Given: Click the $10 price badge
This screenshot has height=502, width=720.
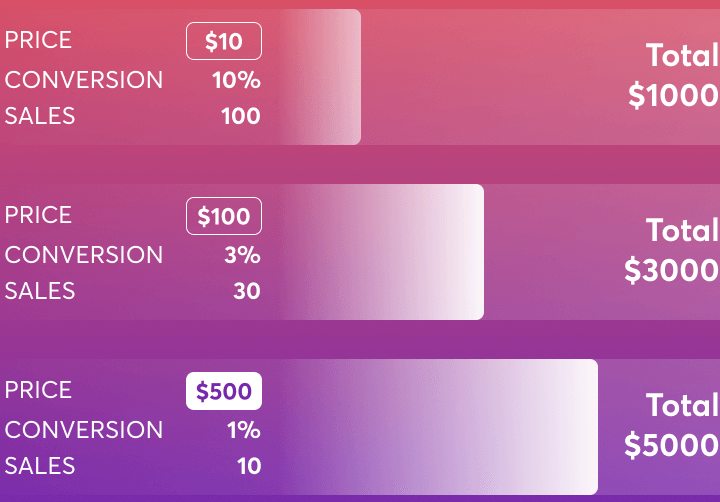Looking at the screenshot, I should [x=224, y=41].
